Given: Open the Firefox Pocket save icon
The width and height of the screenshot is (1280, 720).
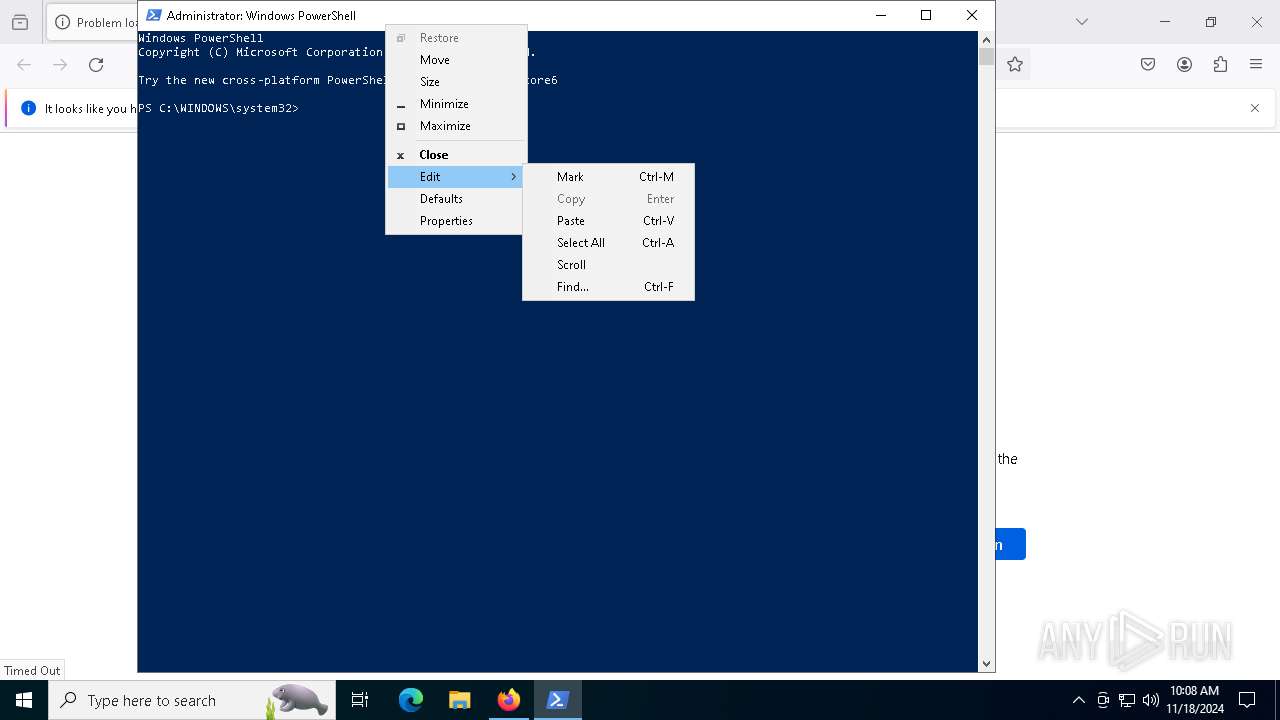Looking at the screenshot, I should click(1148, 65).
